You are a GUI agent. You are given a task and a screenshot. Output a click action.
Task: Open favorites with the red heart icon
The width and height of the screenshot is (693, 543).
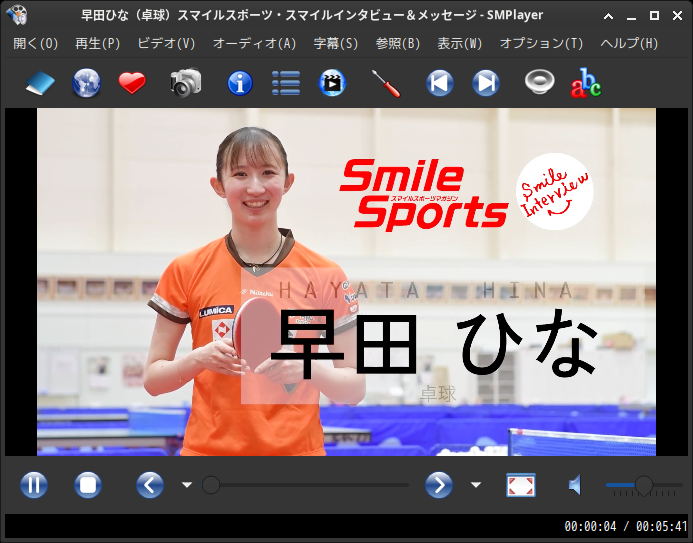pos(132,83)
